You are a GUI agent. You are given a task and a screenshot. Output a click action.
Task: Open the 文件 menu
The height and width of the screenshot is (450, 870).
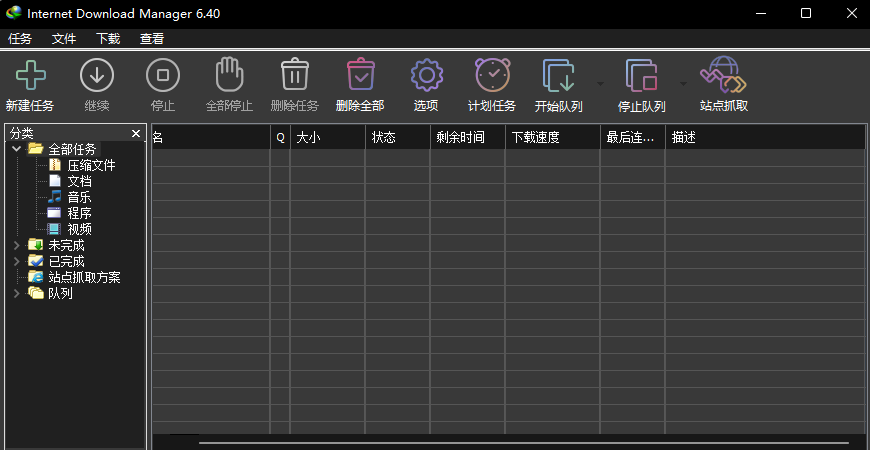[64, 38]
